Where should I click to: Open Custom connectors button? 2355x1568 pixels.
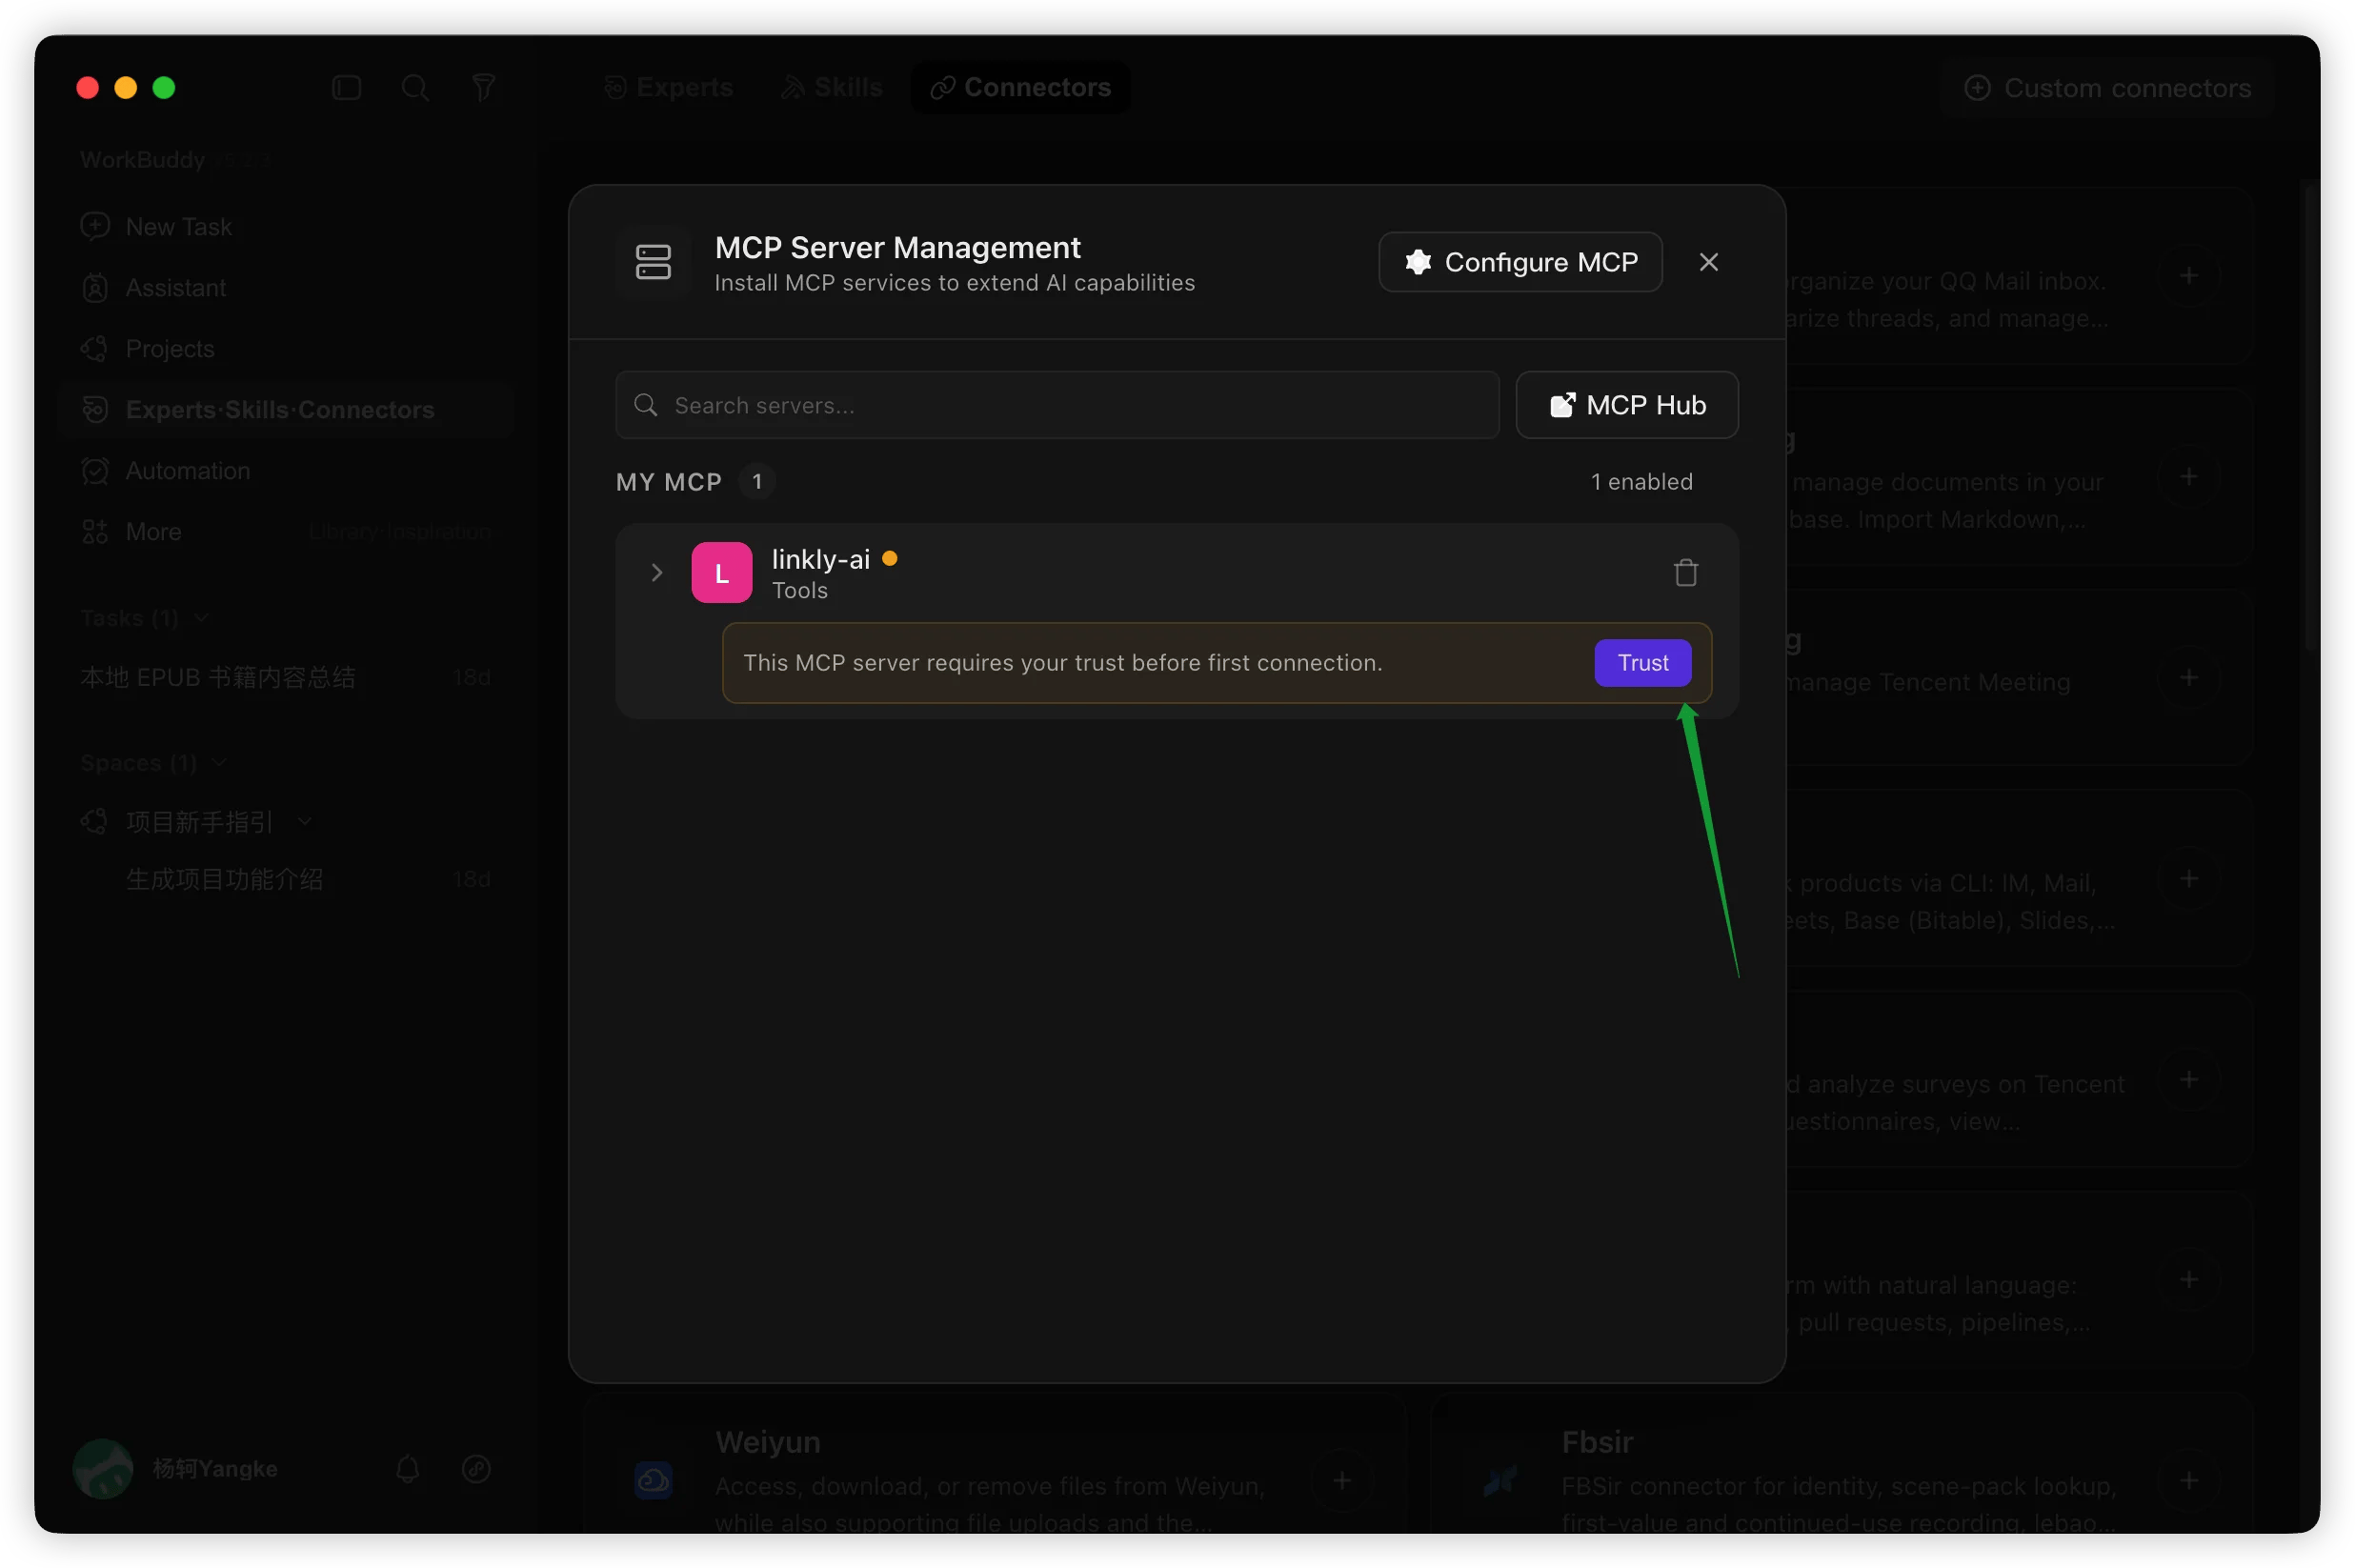(x=2107, y=88)
